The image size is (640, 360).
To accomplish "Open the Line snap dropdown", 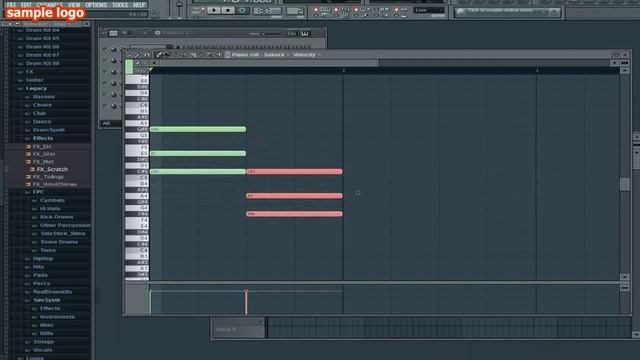I will [x=429, y=10].
